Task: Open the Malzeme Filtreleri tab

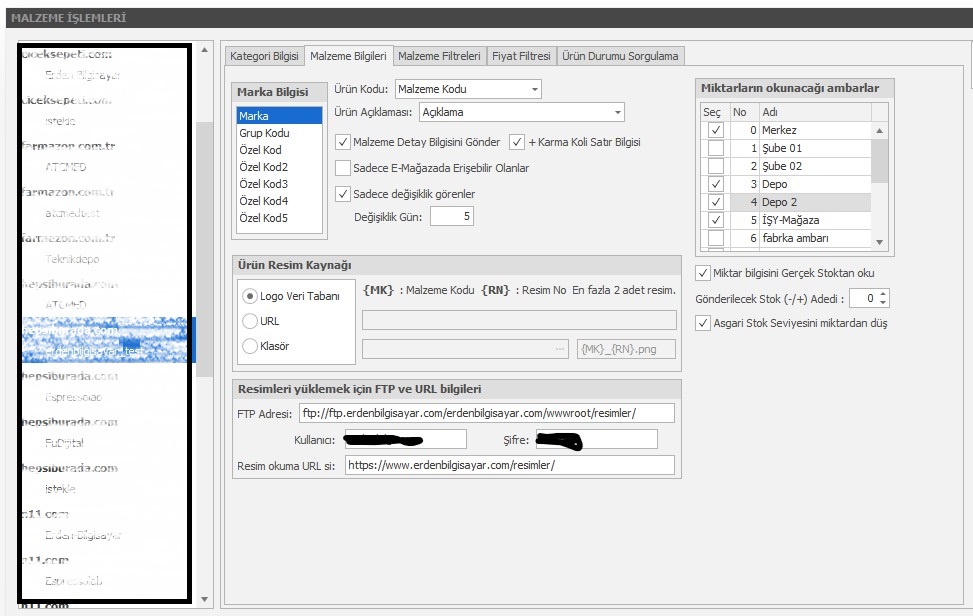Action: pyautogui.click(x=439, y=57)
